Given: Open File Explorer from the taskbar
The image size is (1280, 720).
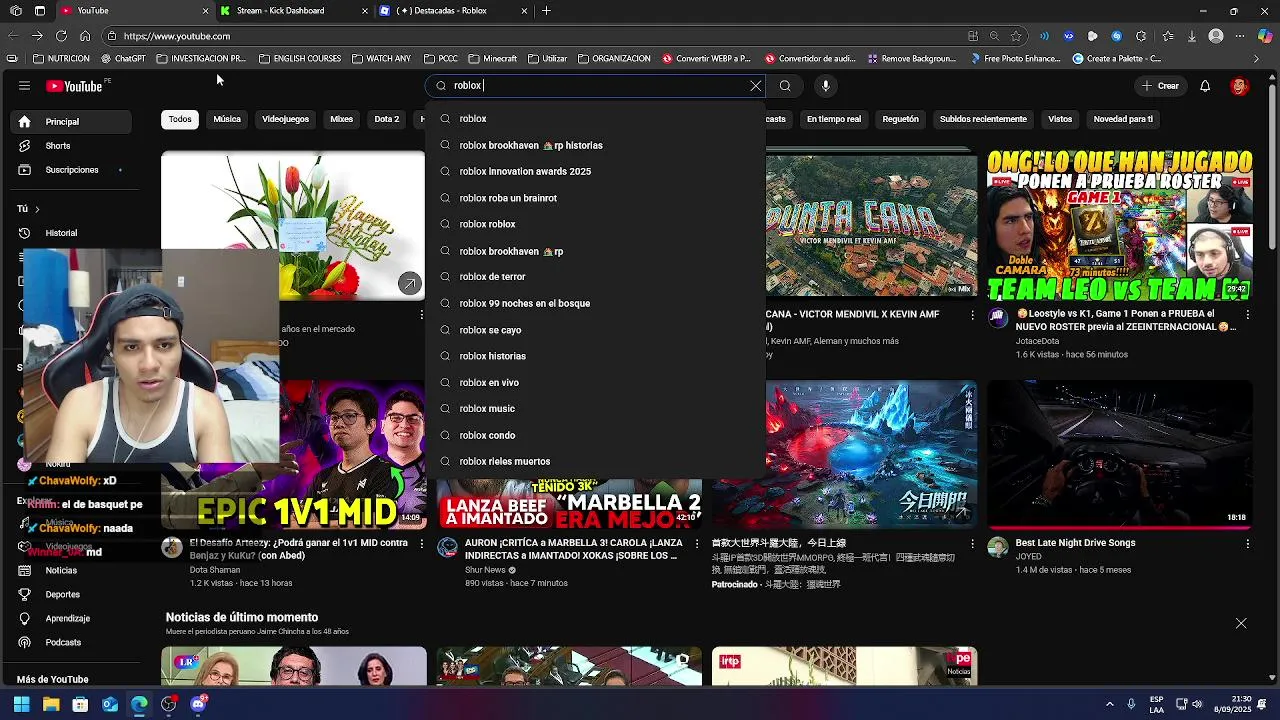Looking at the screenshot, I should coord(51,704).
